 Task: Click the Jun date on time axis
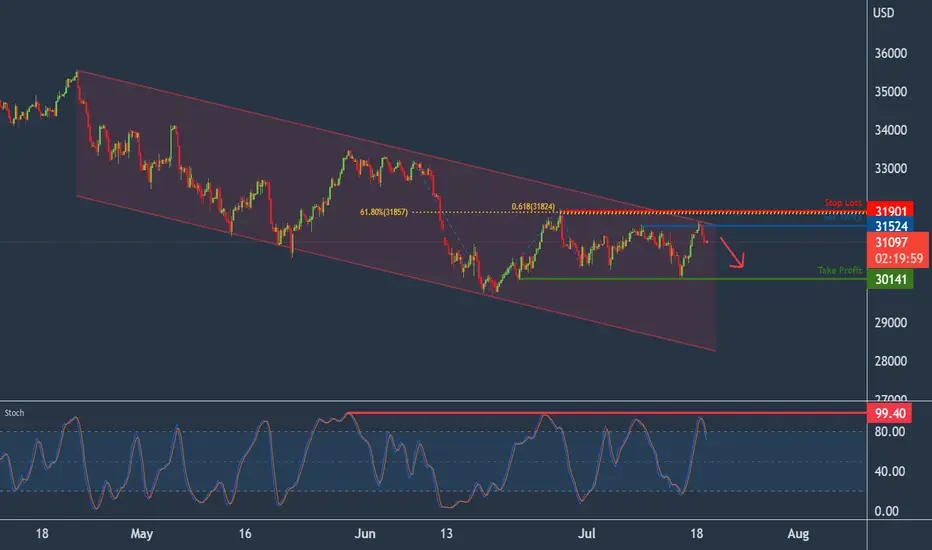(364, 533)
